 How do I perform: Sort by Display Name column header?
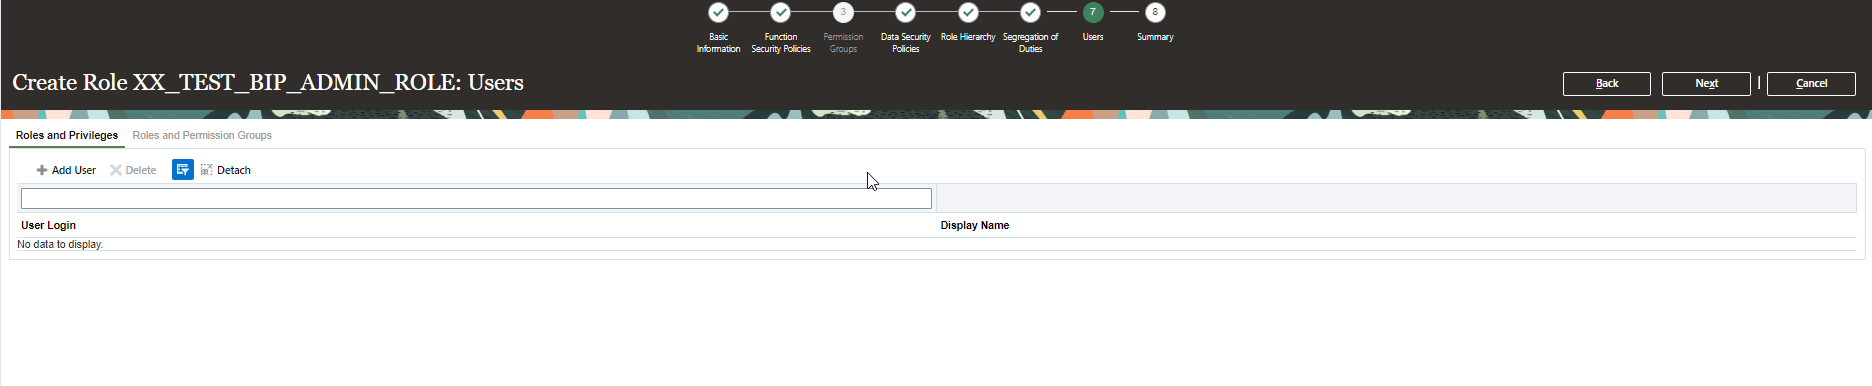point(975,225)
